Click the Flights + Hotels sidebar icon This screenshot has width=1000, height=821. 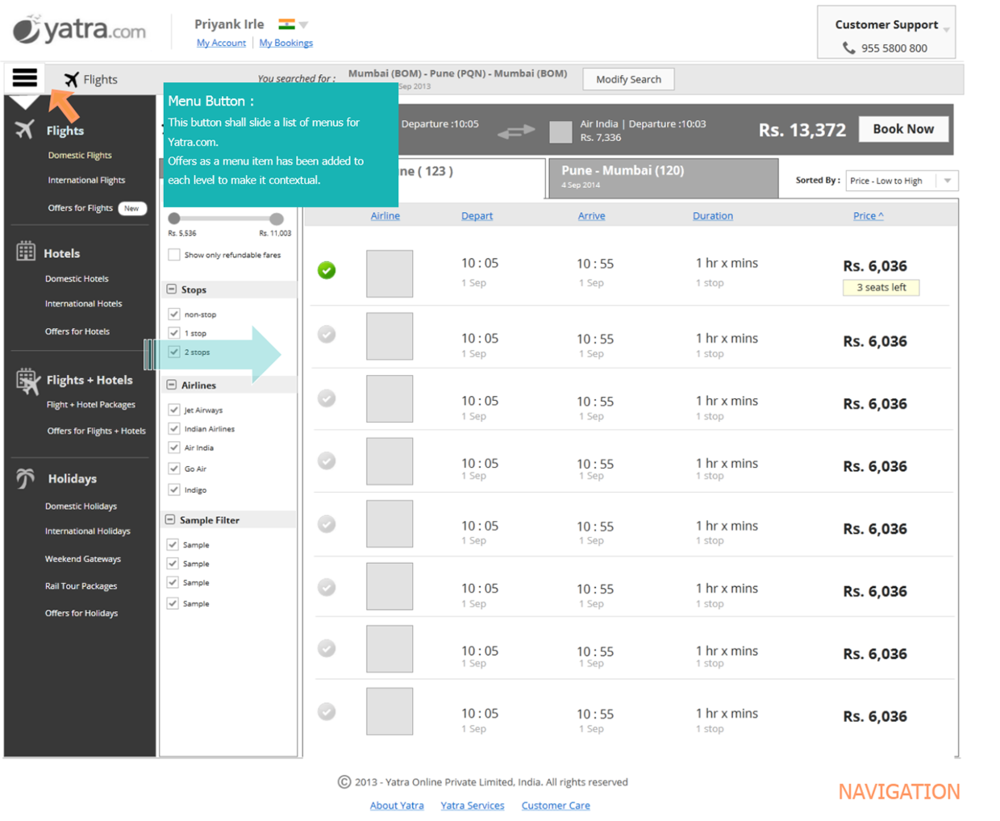pyautogui.click(x=27, y=381)
